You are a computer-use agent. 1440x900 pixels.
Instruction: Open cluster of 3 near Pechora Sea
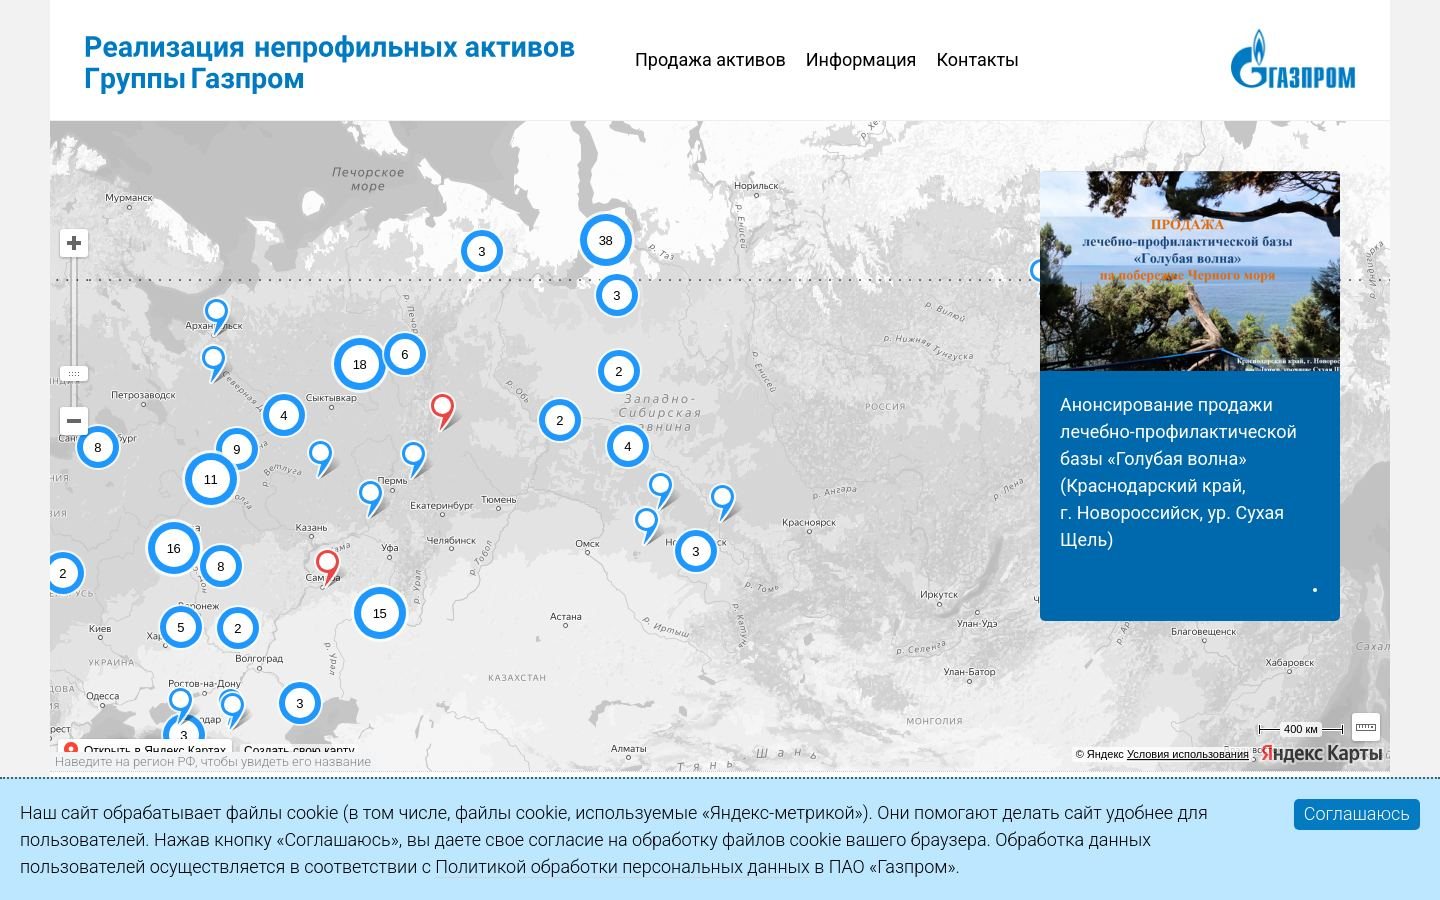tap(481, 251)
